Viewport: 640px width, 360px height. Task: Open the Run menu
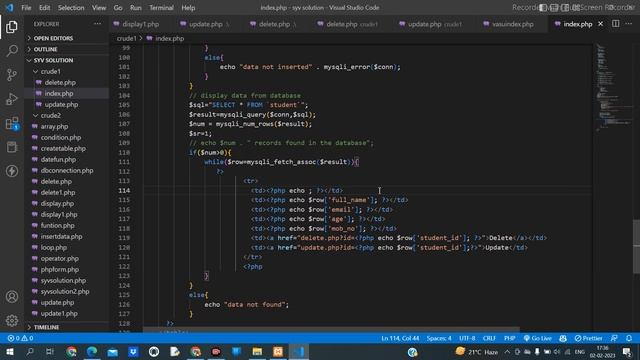click(x=136, y=8)
